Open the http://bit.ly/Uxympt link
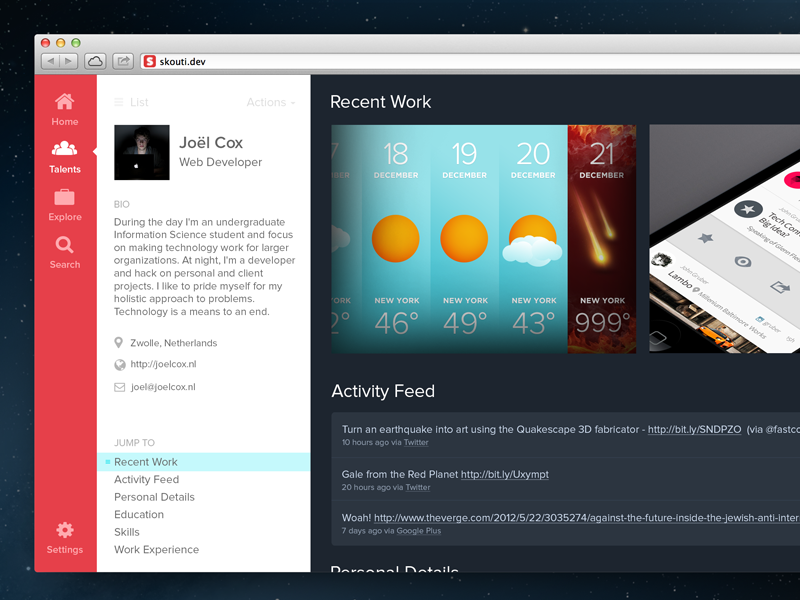 pyautogui.click(x=505, y=474)
